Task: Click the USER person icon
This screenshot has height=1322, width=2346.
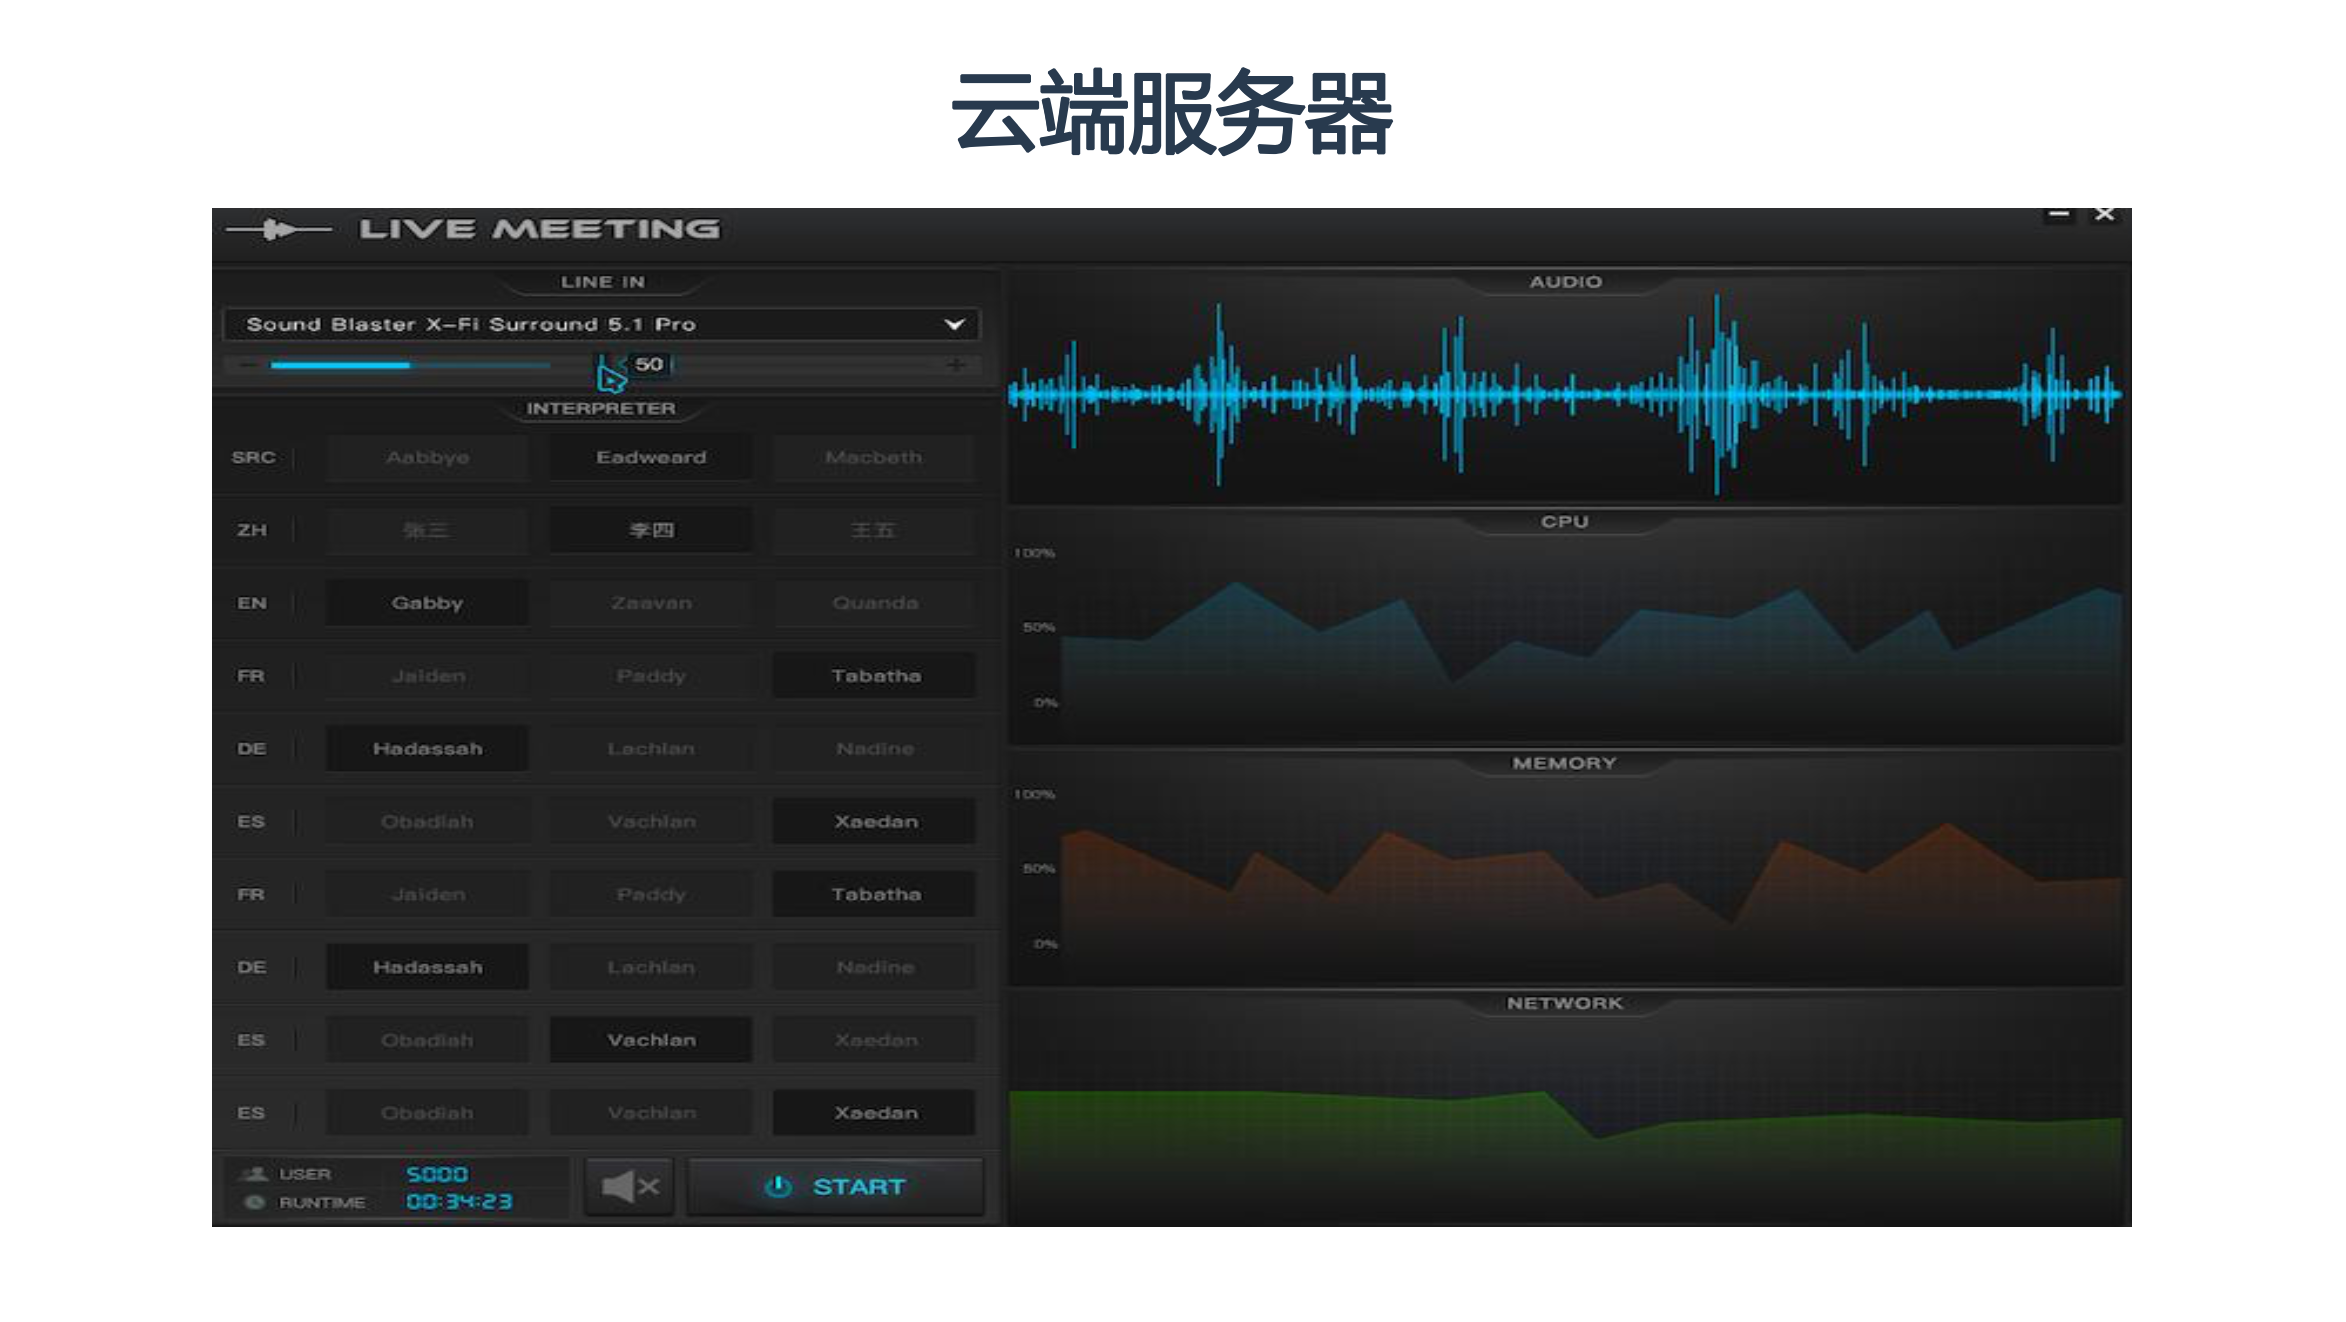Action: click(256, 1174)
